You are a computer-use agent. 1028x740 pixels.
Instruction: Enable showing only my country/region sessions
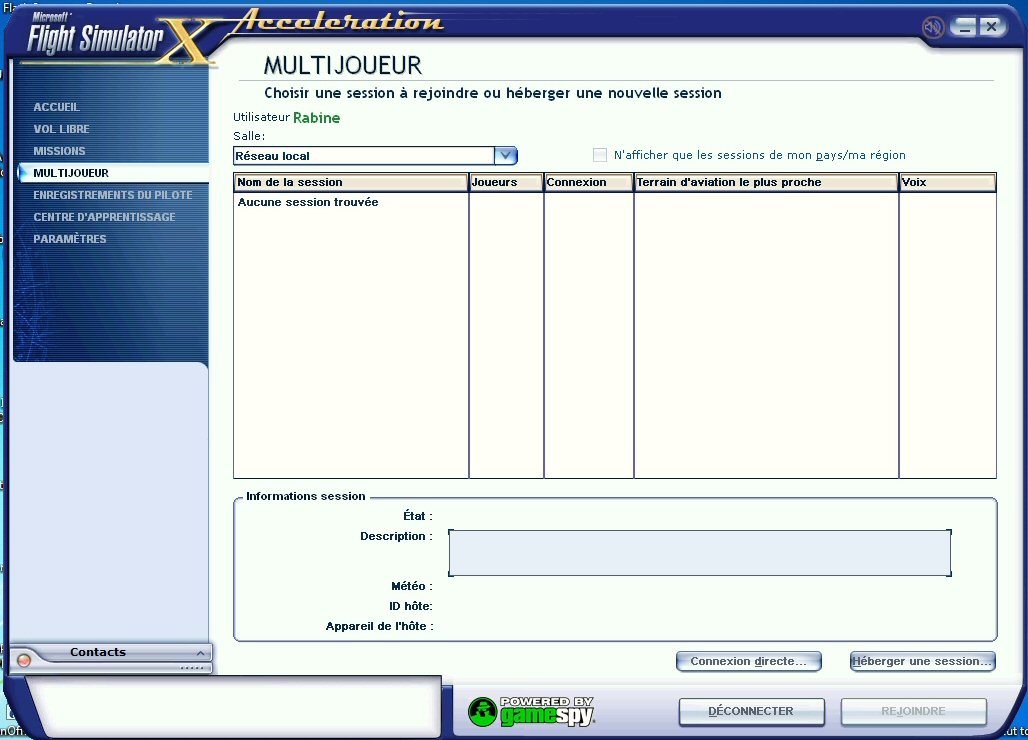click(x=600, y=155)
